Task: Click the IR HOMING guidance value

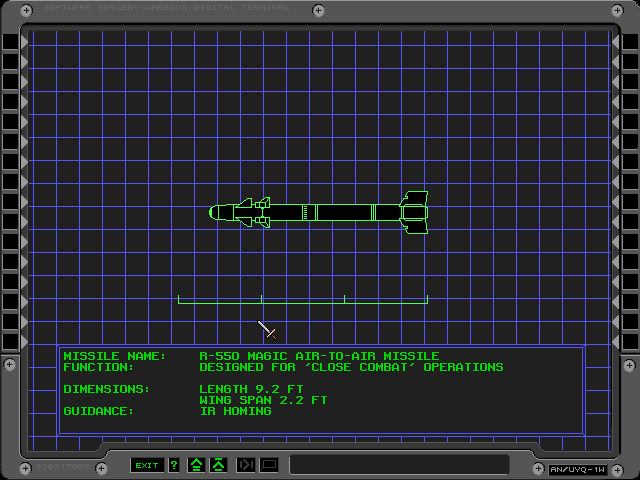Action: 236,411
